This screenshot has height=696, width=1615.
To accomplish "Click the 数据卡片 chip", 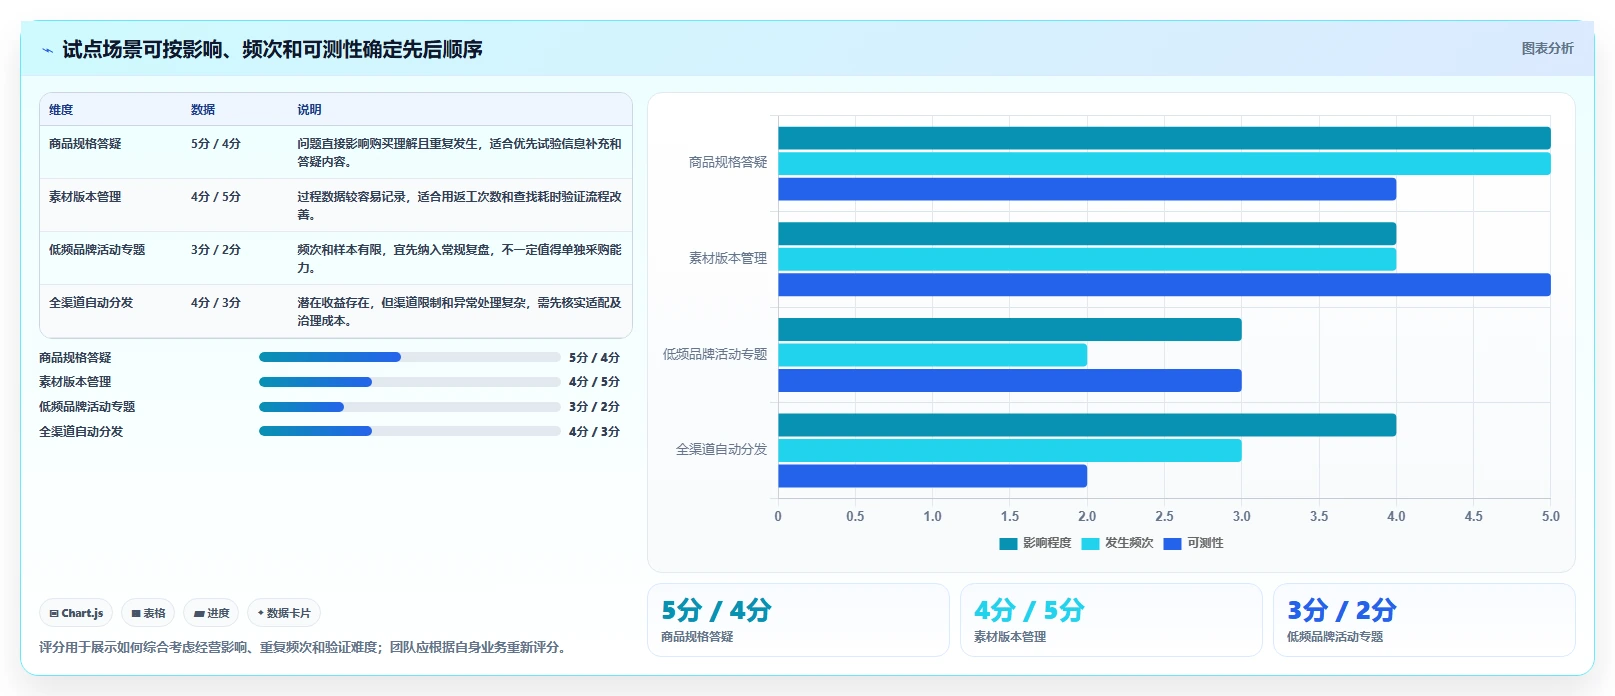I will (x=284, y=613).
